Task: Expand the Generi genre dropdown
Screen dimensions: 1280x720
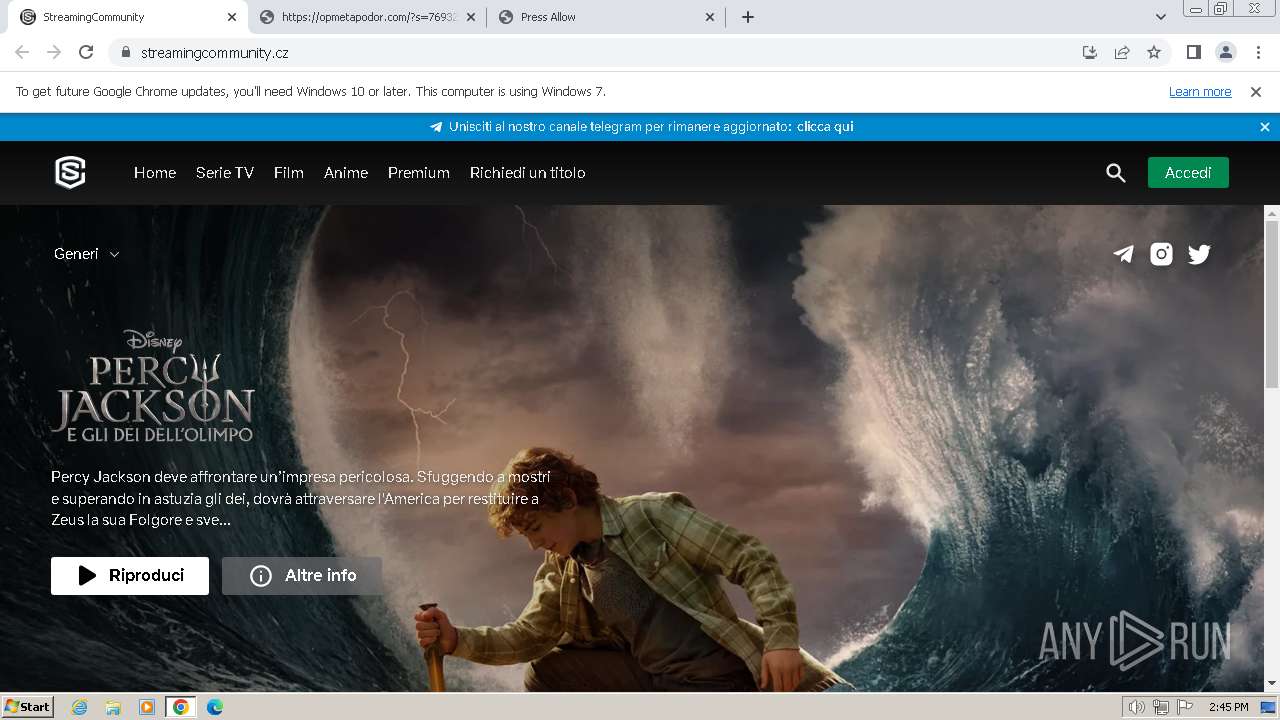Action: click(87, 254)
